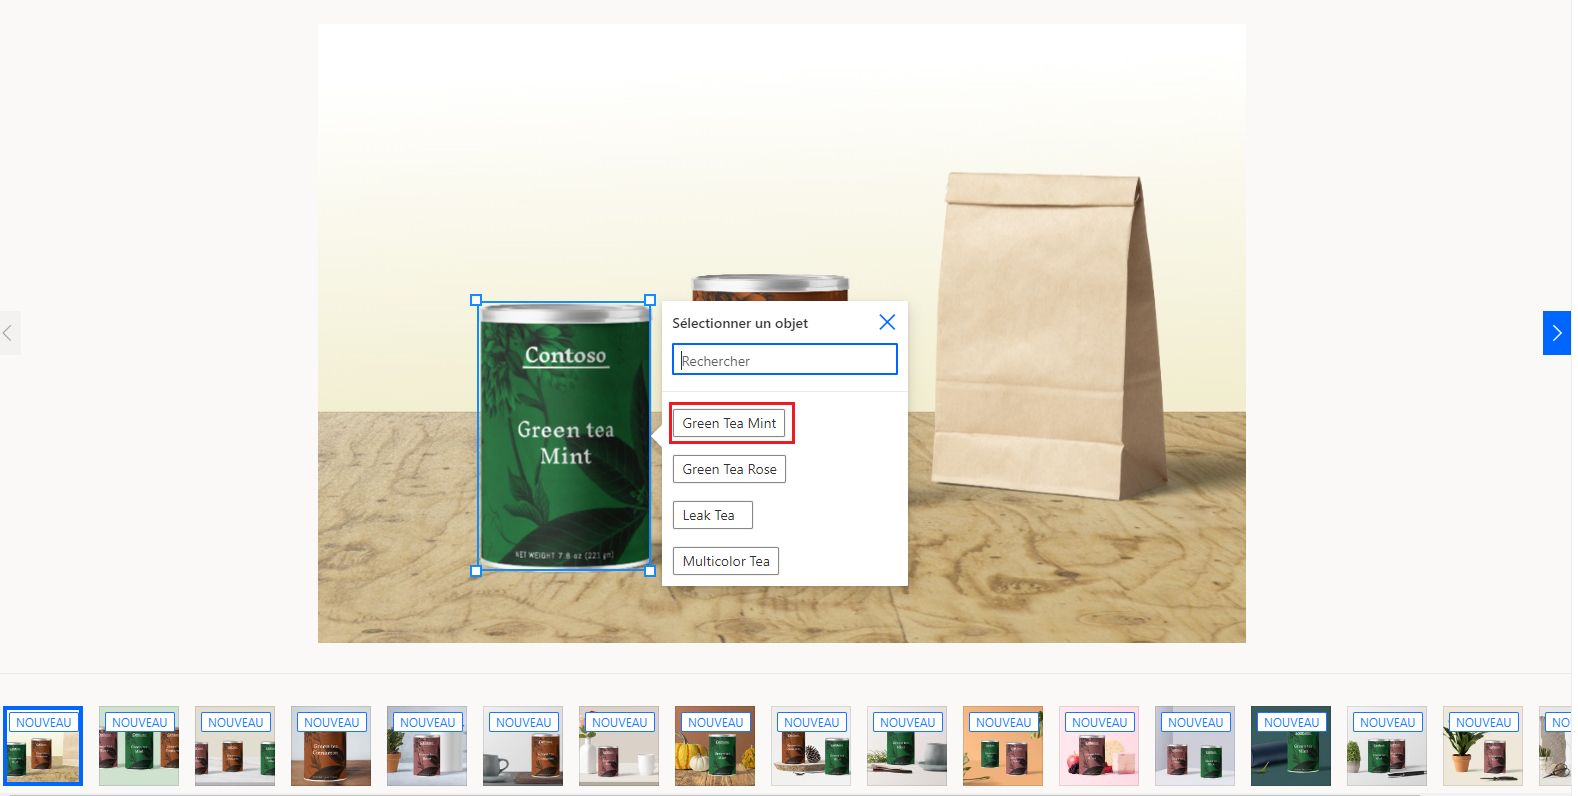Click the top-left bounding box handle
Screen dimensions: 1578x796
[x=476, y=300]
